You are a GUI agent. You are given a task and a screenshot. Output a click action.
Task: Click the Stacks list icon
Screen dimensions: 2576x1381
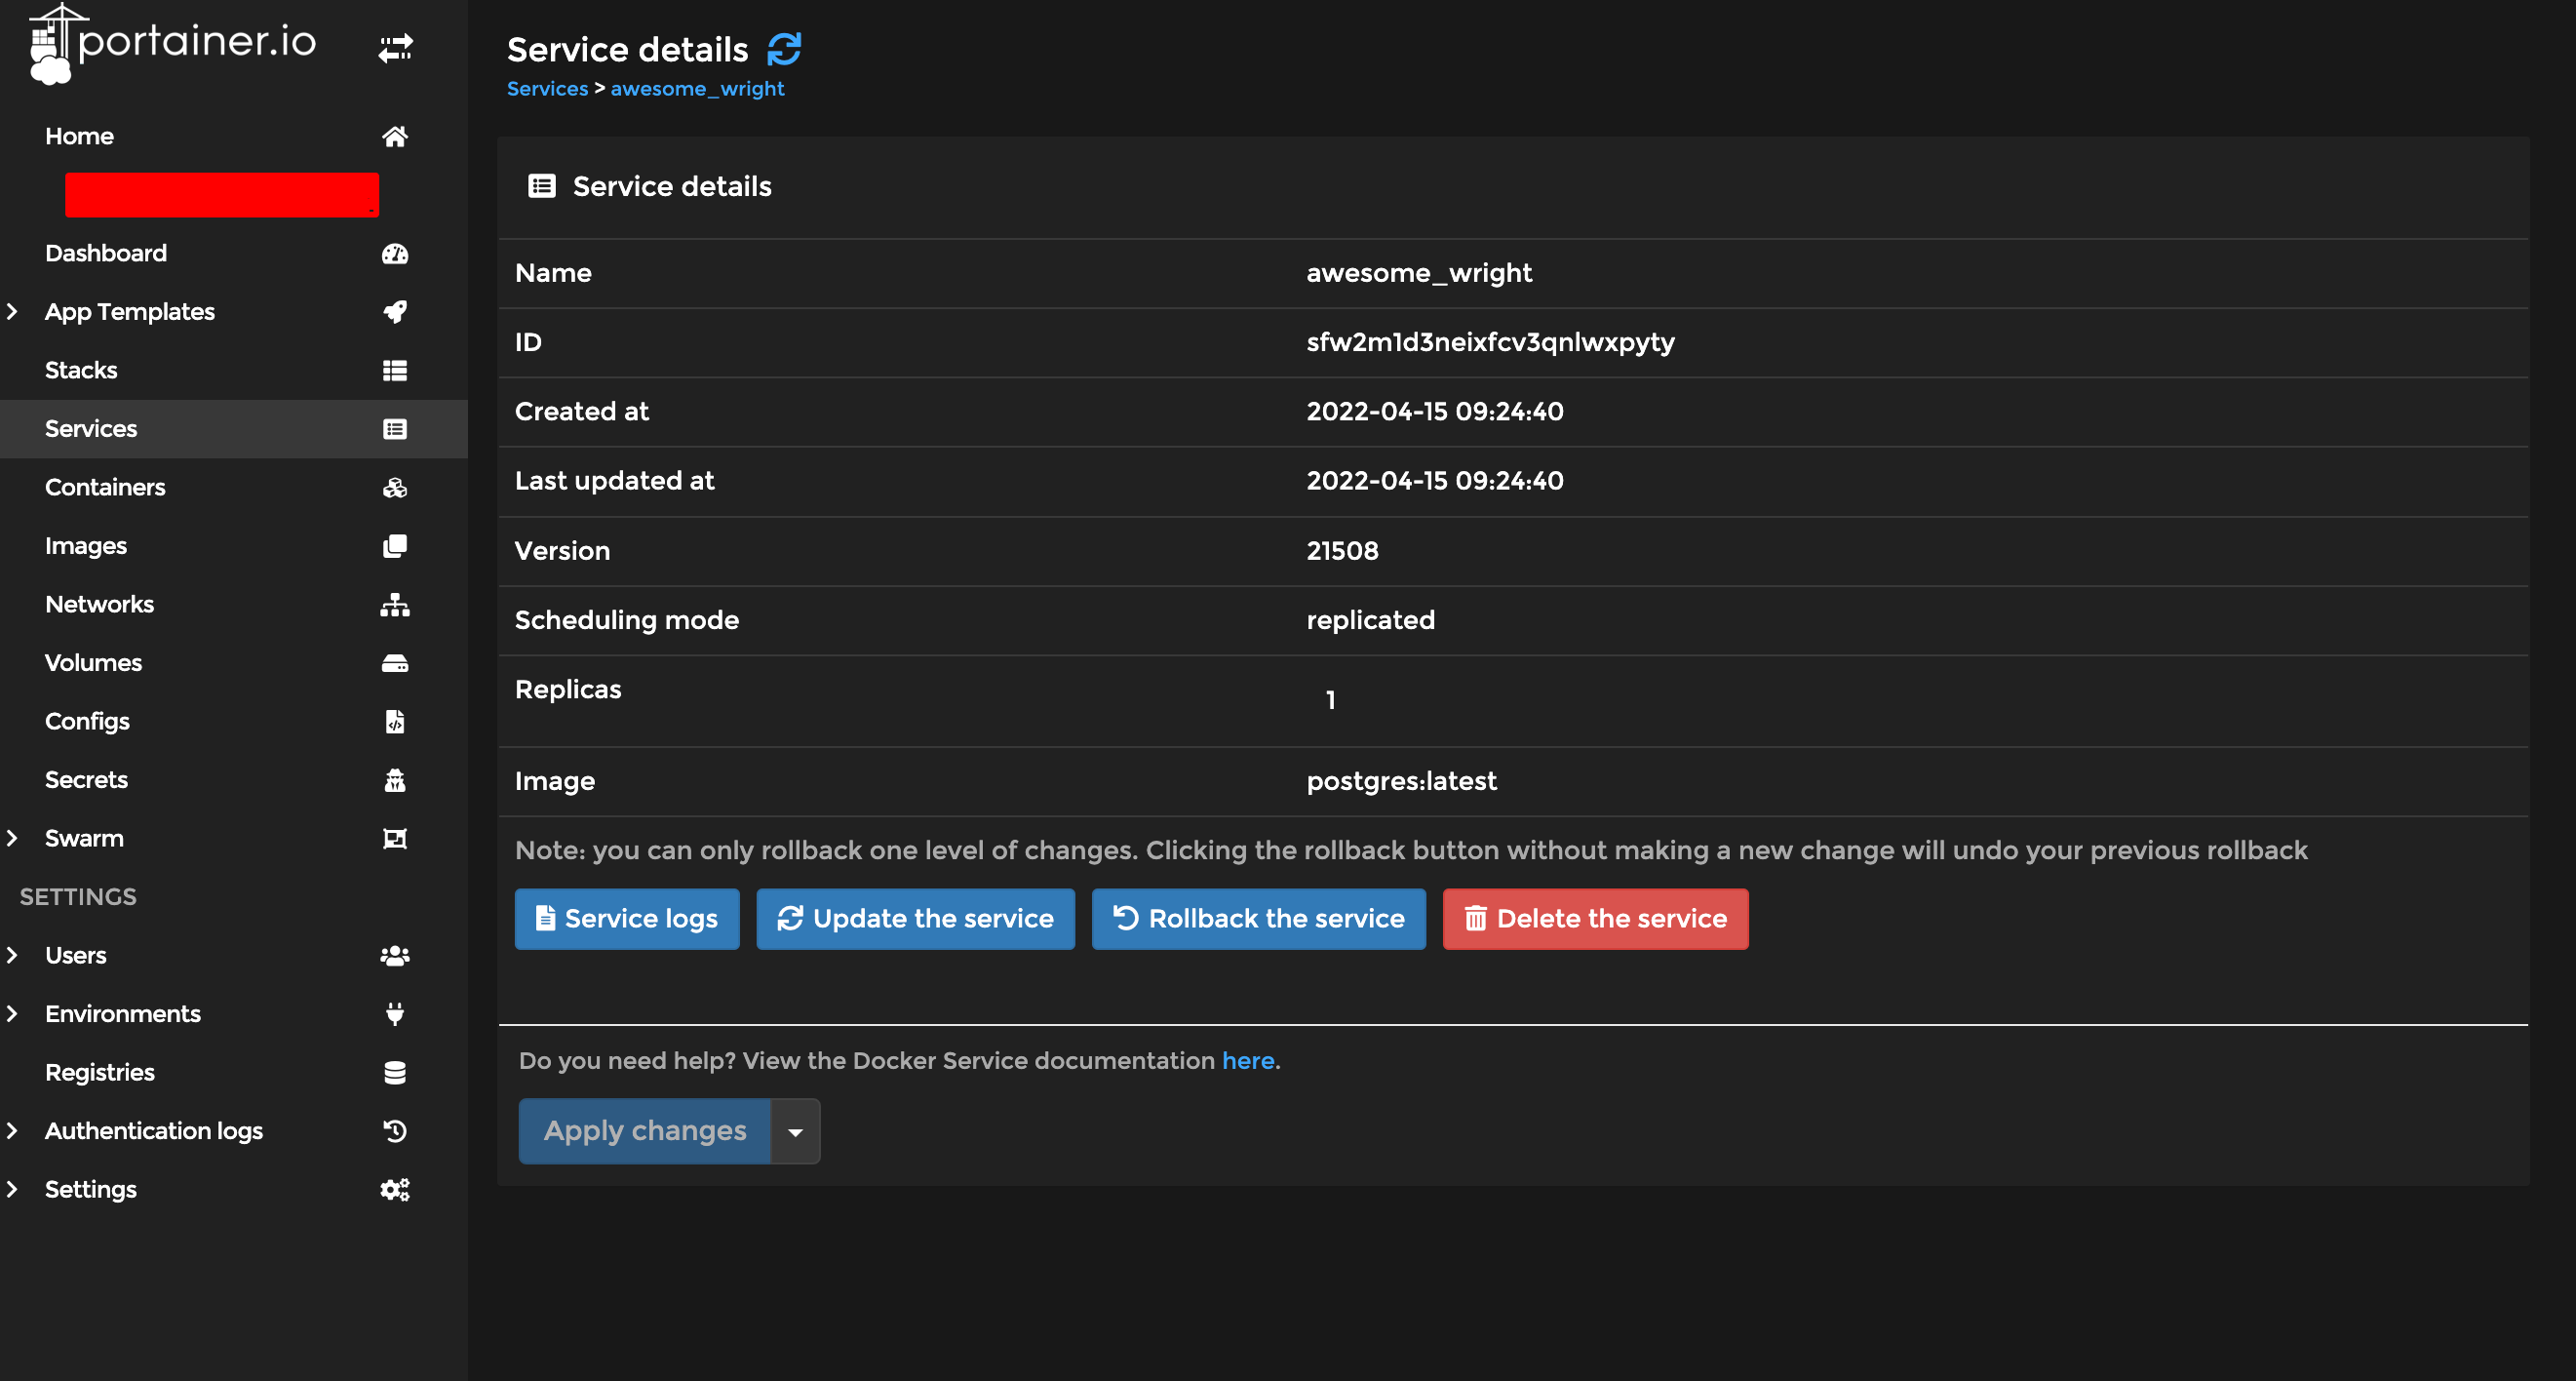tap(395, 370)
